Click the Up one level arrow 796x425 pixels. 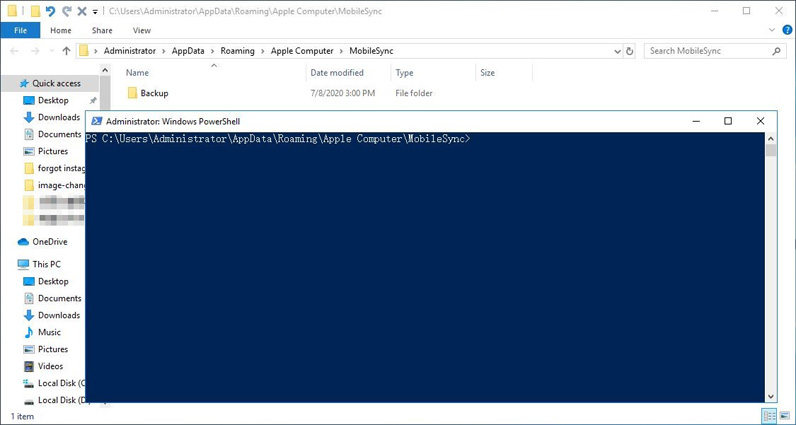coord(66,50)
